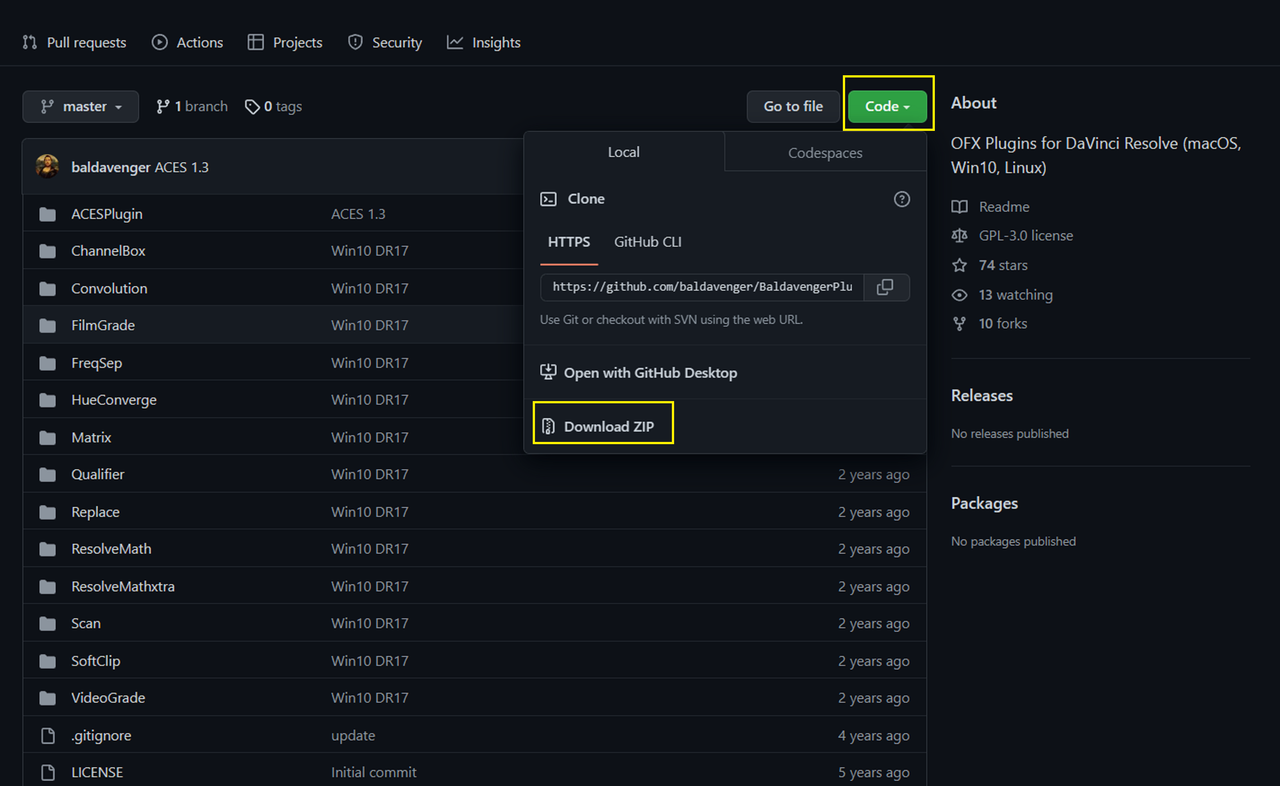Open the Insights tab

tap(484, 42)
